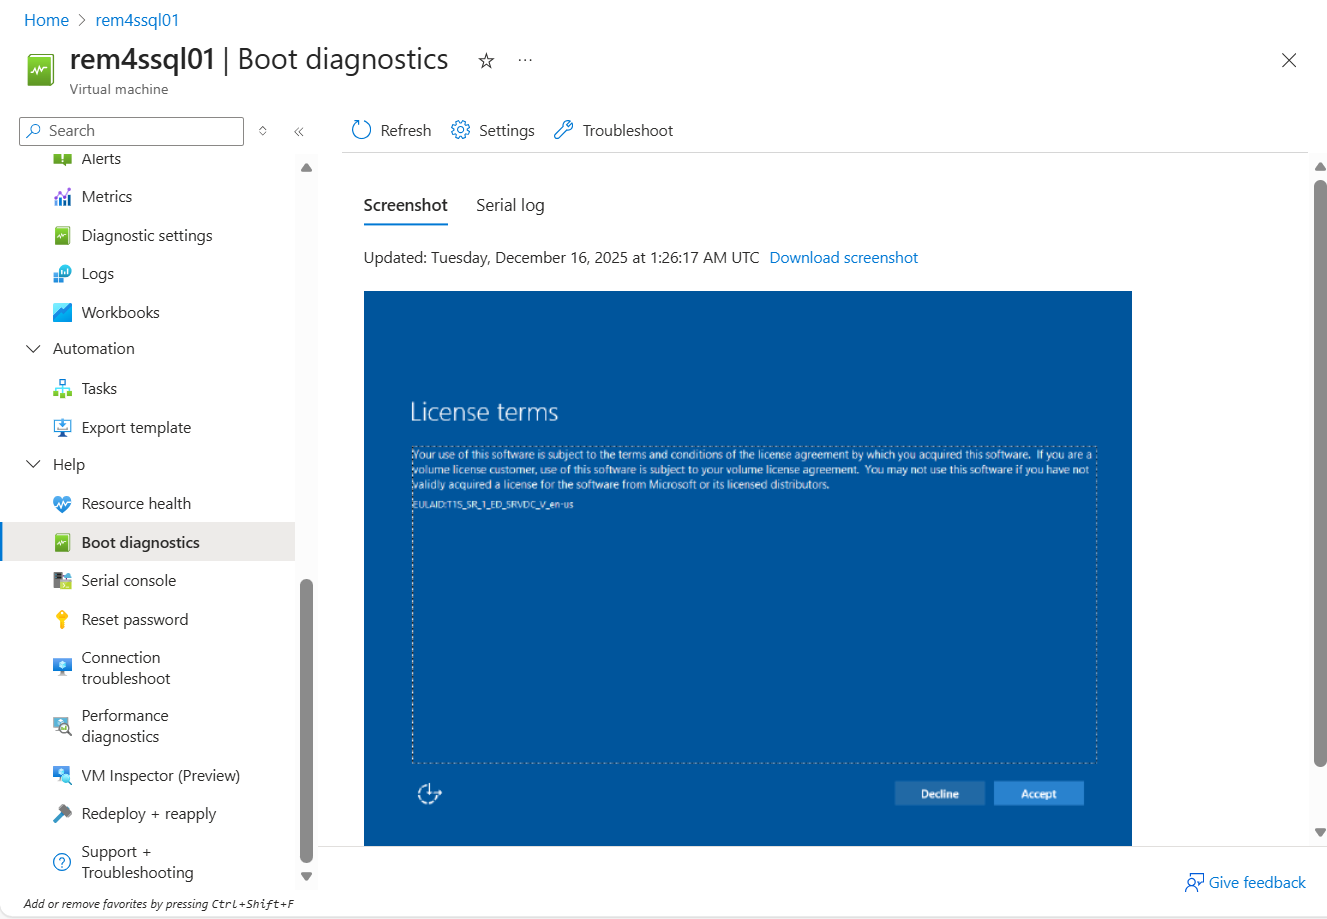Star rem4ssql01 as a favorite

486,61
